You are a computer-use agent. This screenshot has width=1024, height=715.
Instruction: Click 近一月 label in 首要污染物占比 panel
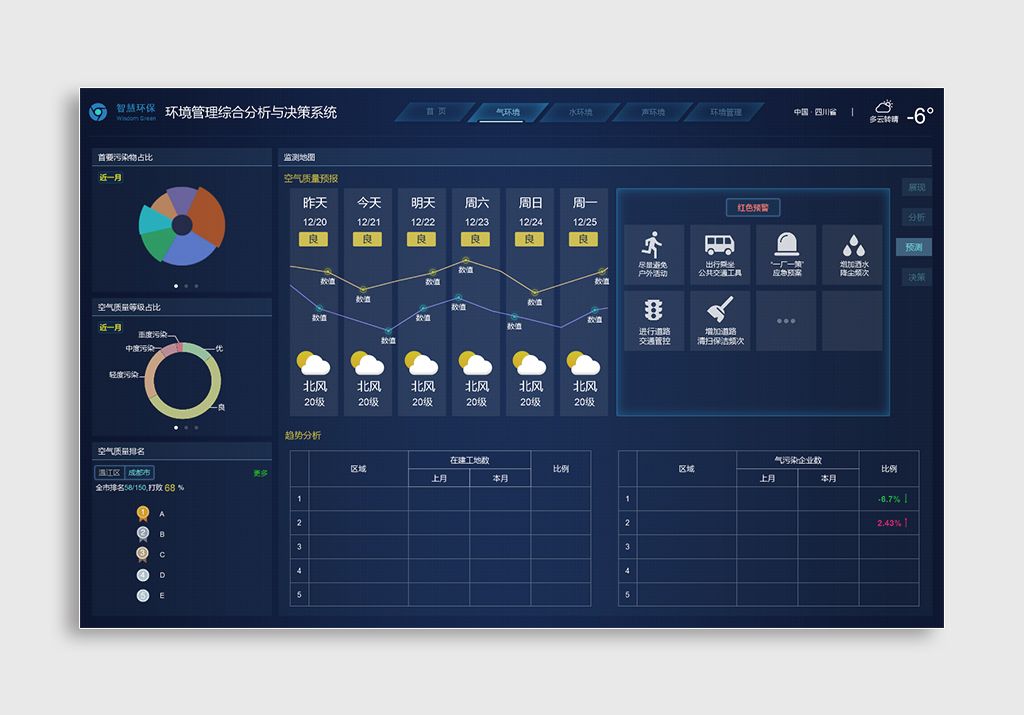tap(110, 178)
